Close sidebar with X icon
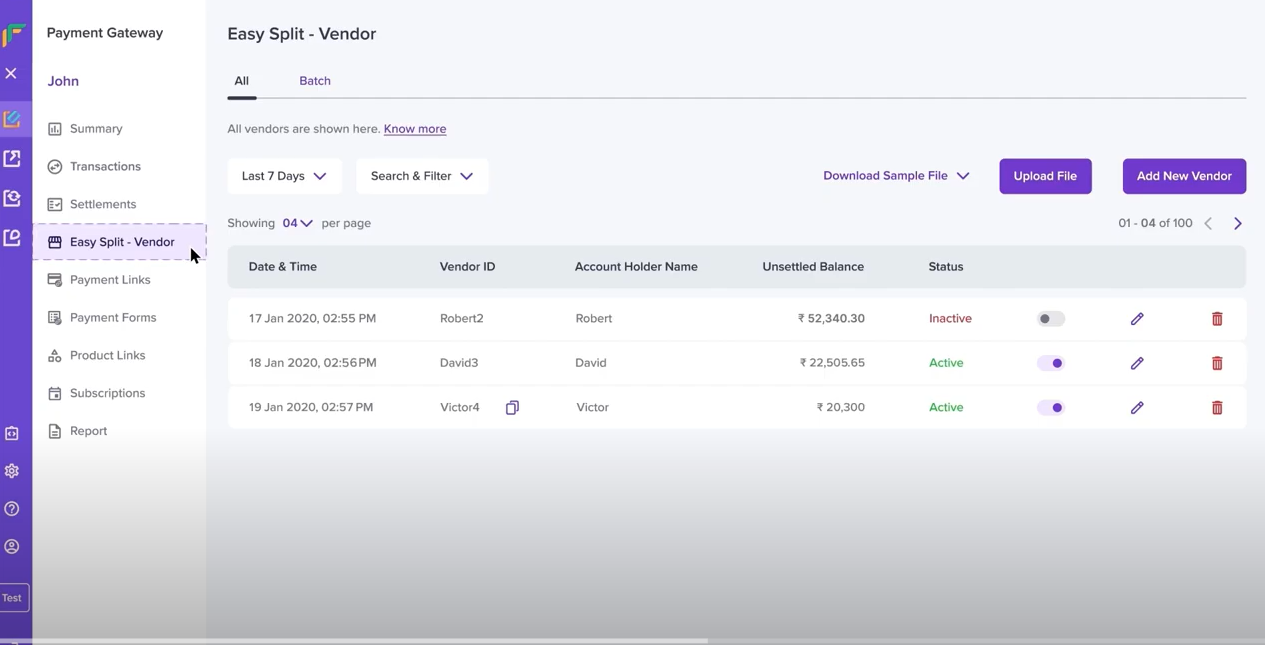The width and height of the screenshot is (1265, 645). click(x=11, y=73)
